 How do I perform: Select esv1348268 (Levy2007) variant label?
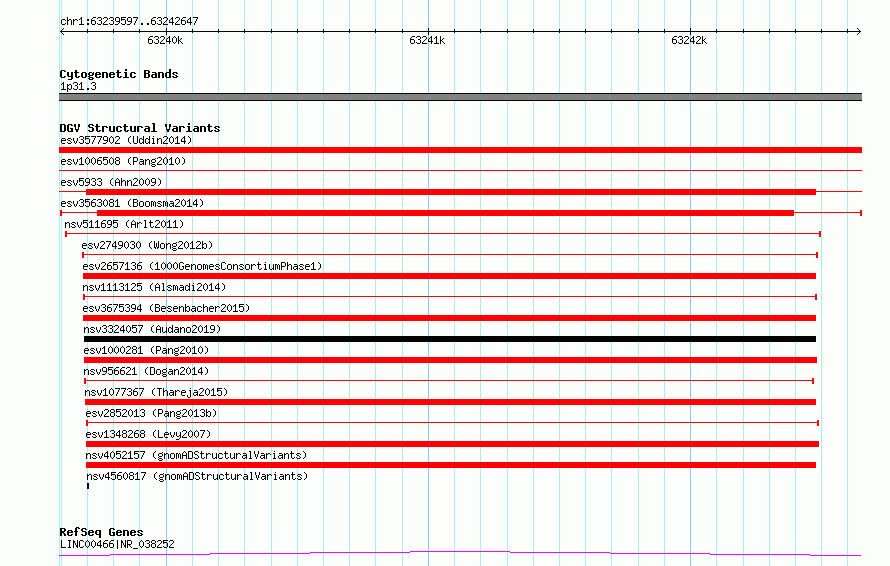(148, 434)
